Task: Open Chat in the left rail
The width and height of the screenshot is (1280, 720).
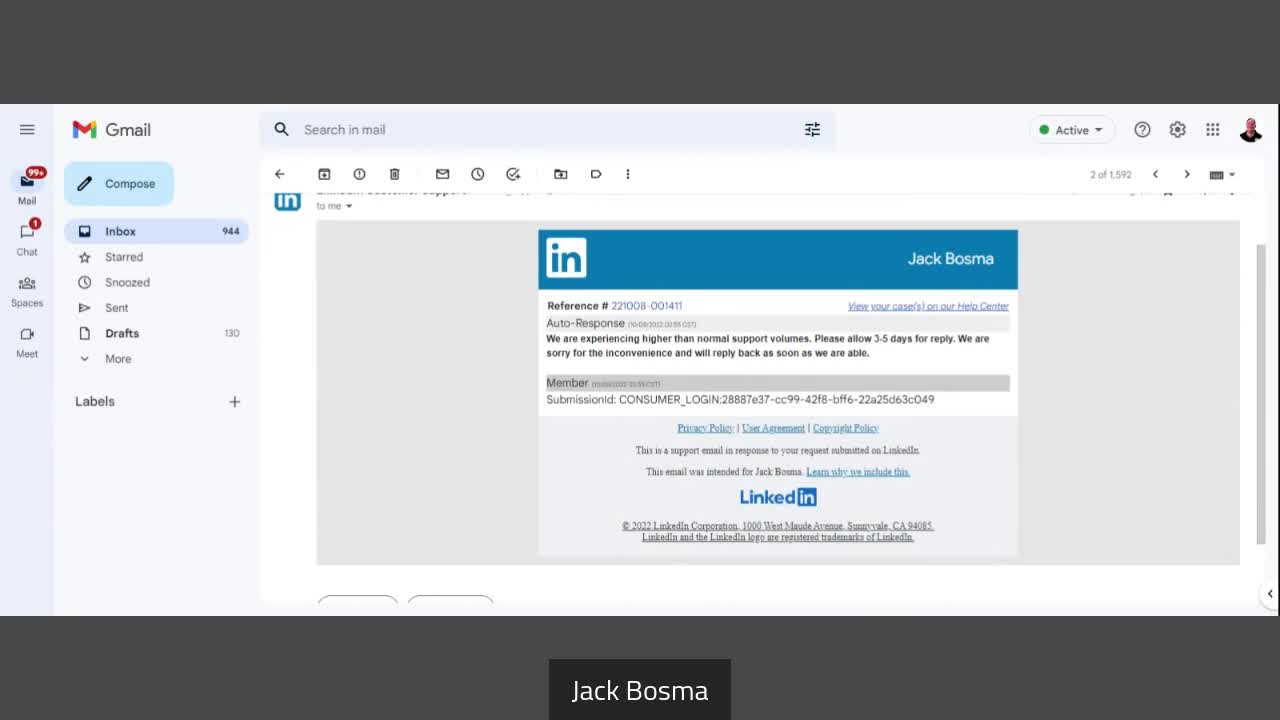Action: point(27,238)
